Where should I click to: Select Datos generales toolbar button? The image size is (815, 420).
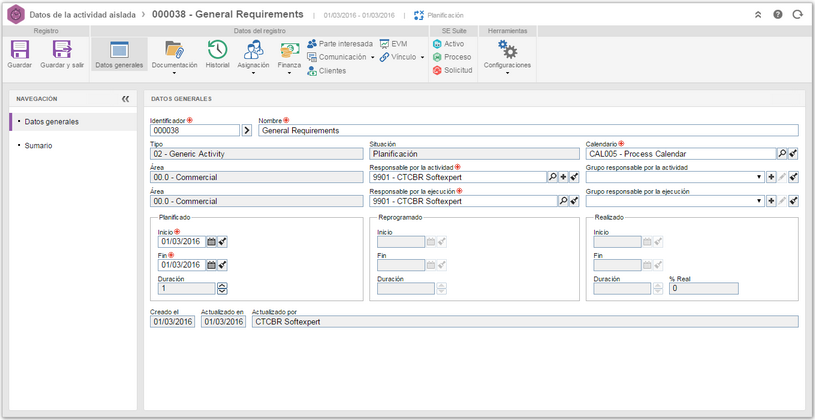(119, 55)
